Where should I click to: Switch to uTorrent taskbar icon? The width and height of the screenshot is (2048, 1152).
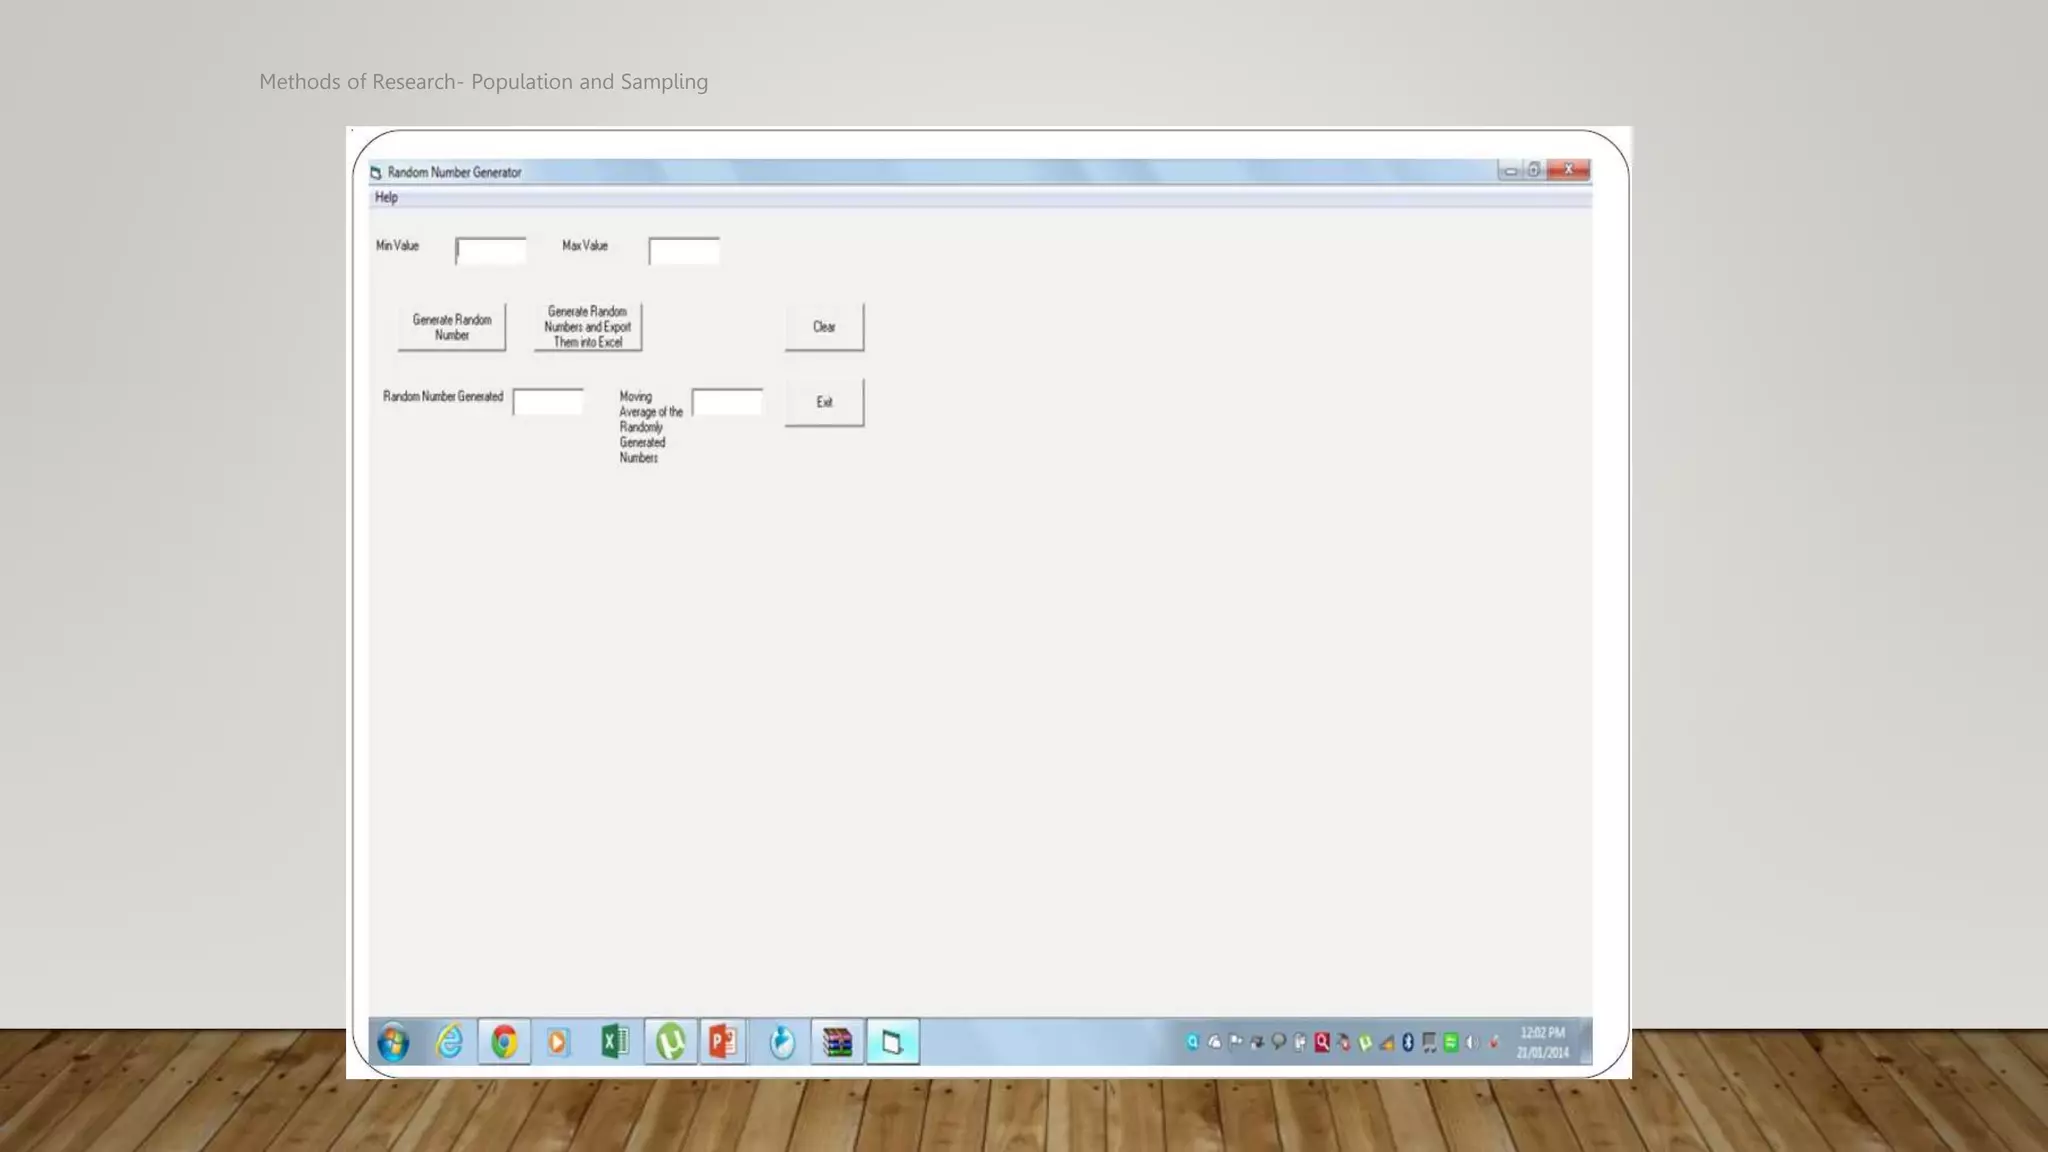[670, 1042]
